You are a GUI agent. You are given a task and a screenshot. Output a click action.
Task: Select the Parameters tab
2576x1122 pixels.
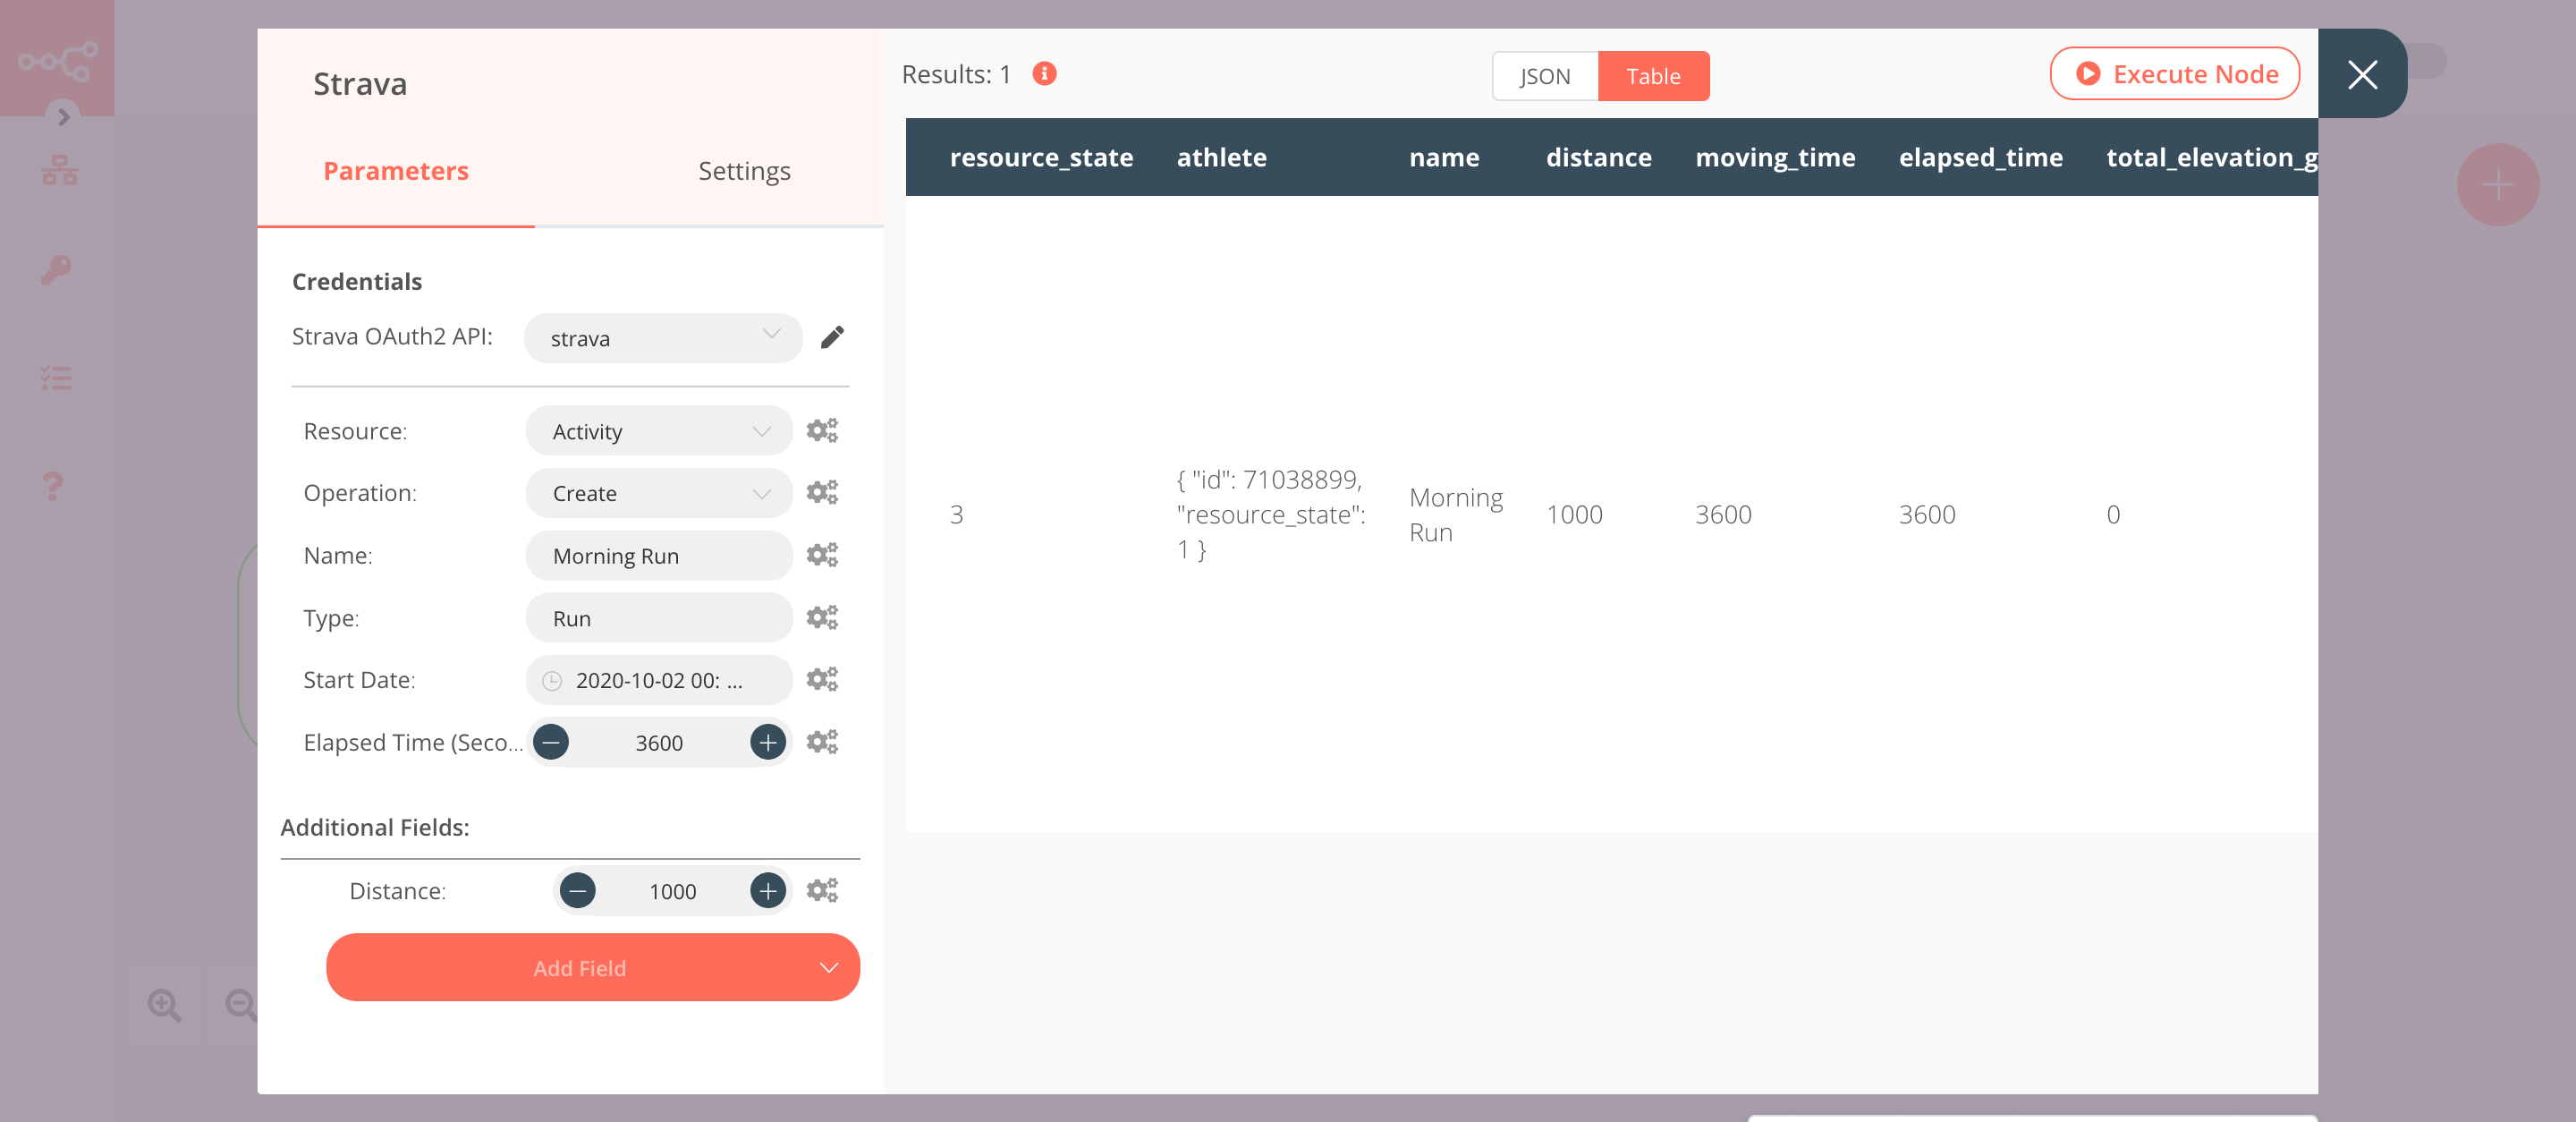click(x=396, y=170)
